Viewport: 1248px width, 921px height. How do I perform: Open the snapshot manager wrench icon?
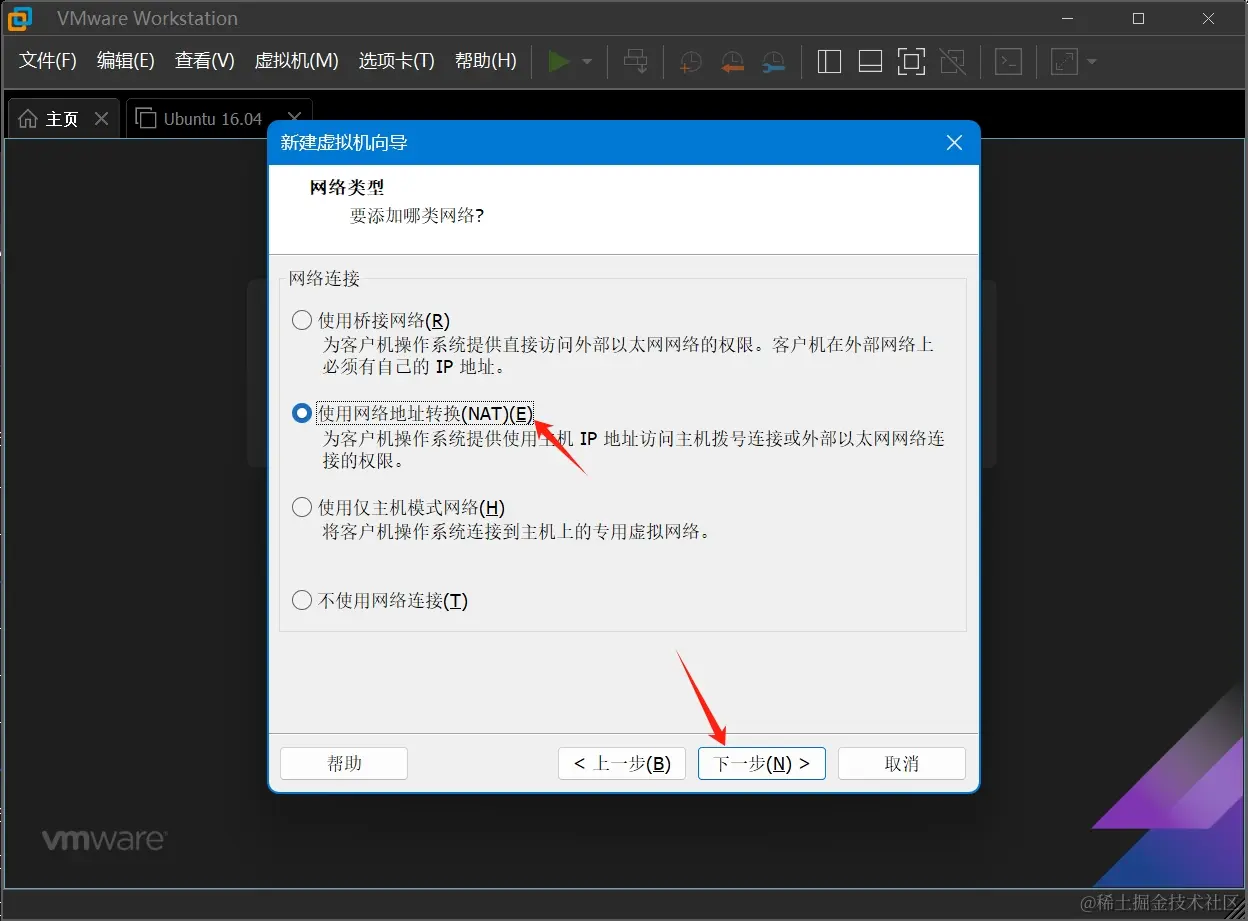click(x=773, y=62)
